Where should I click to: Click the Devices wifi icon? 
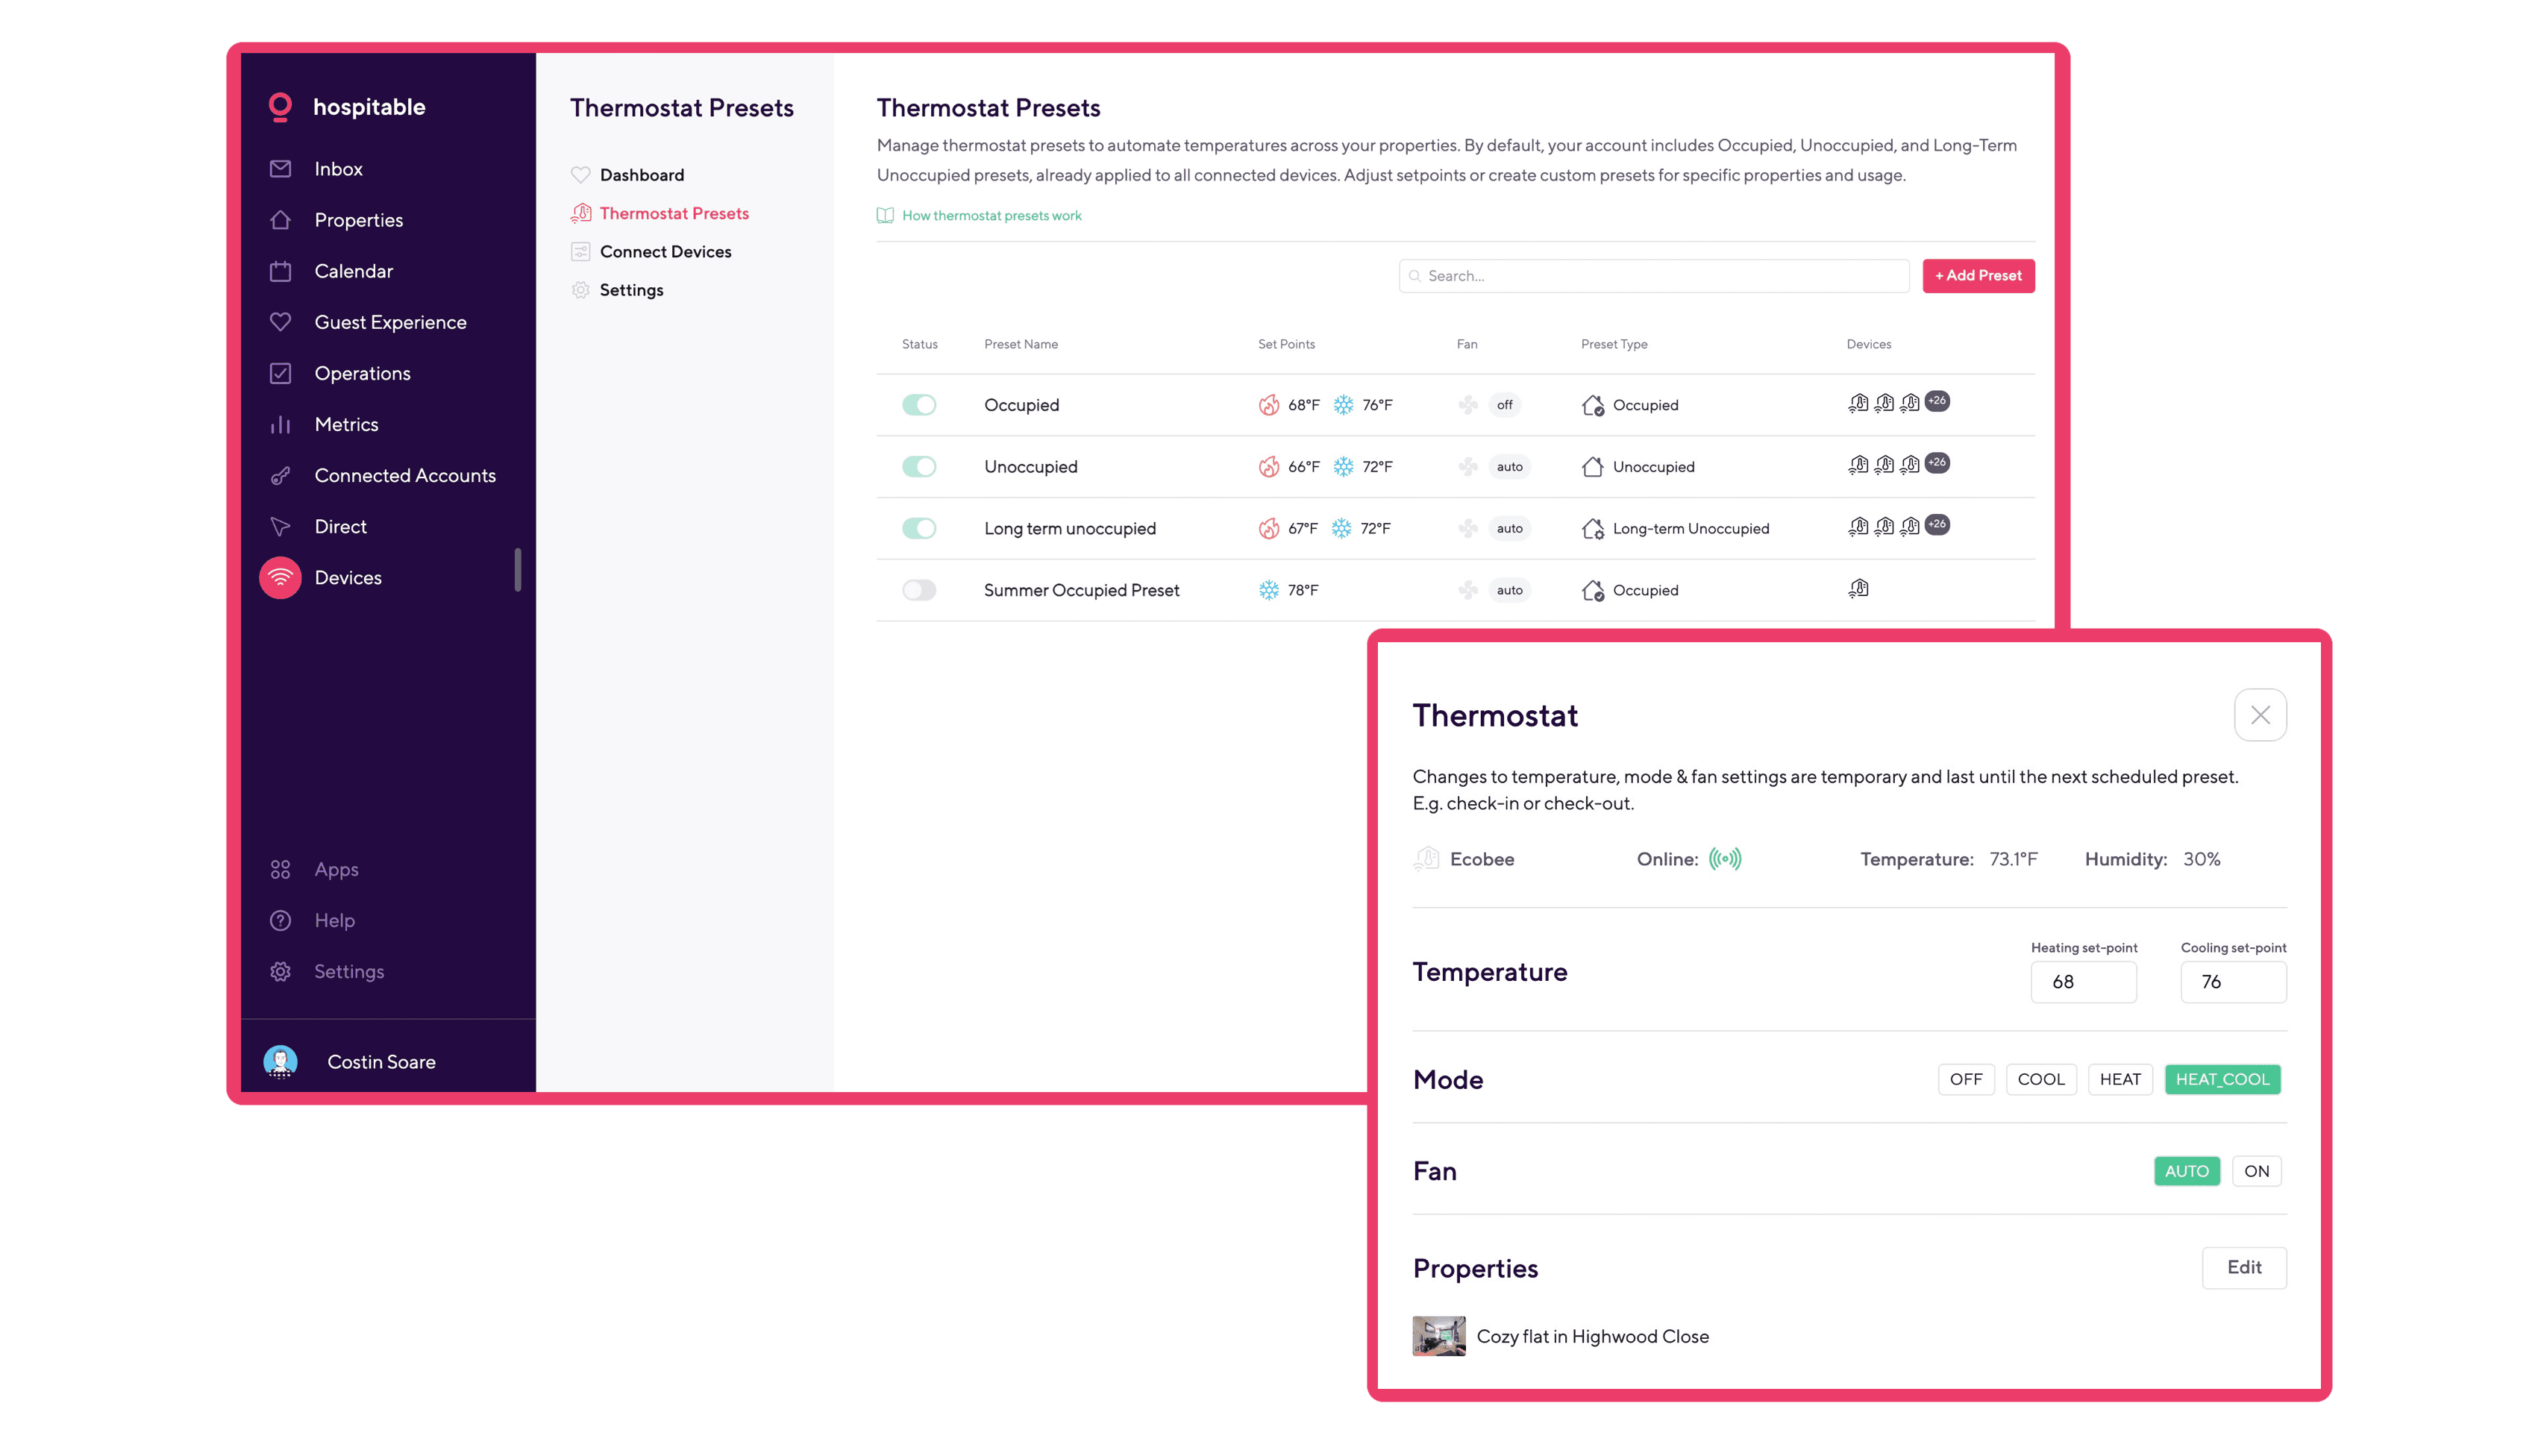tap(280, 578)
